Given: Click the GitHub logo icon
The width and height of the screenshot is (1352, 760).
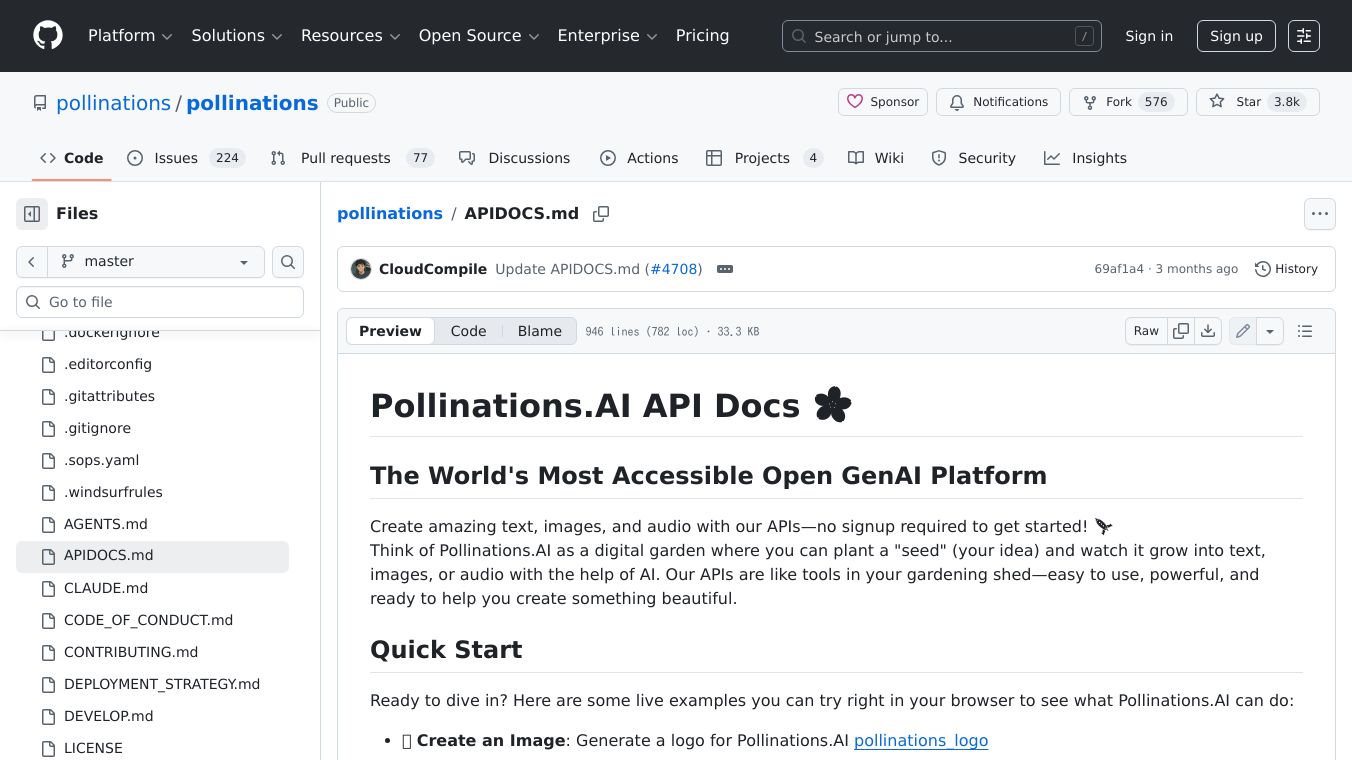Looking at the screenshot, I should tap(48, 36).
